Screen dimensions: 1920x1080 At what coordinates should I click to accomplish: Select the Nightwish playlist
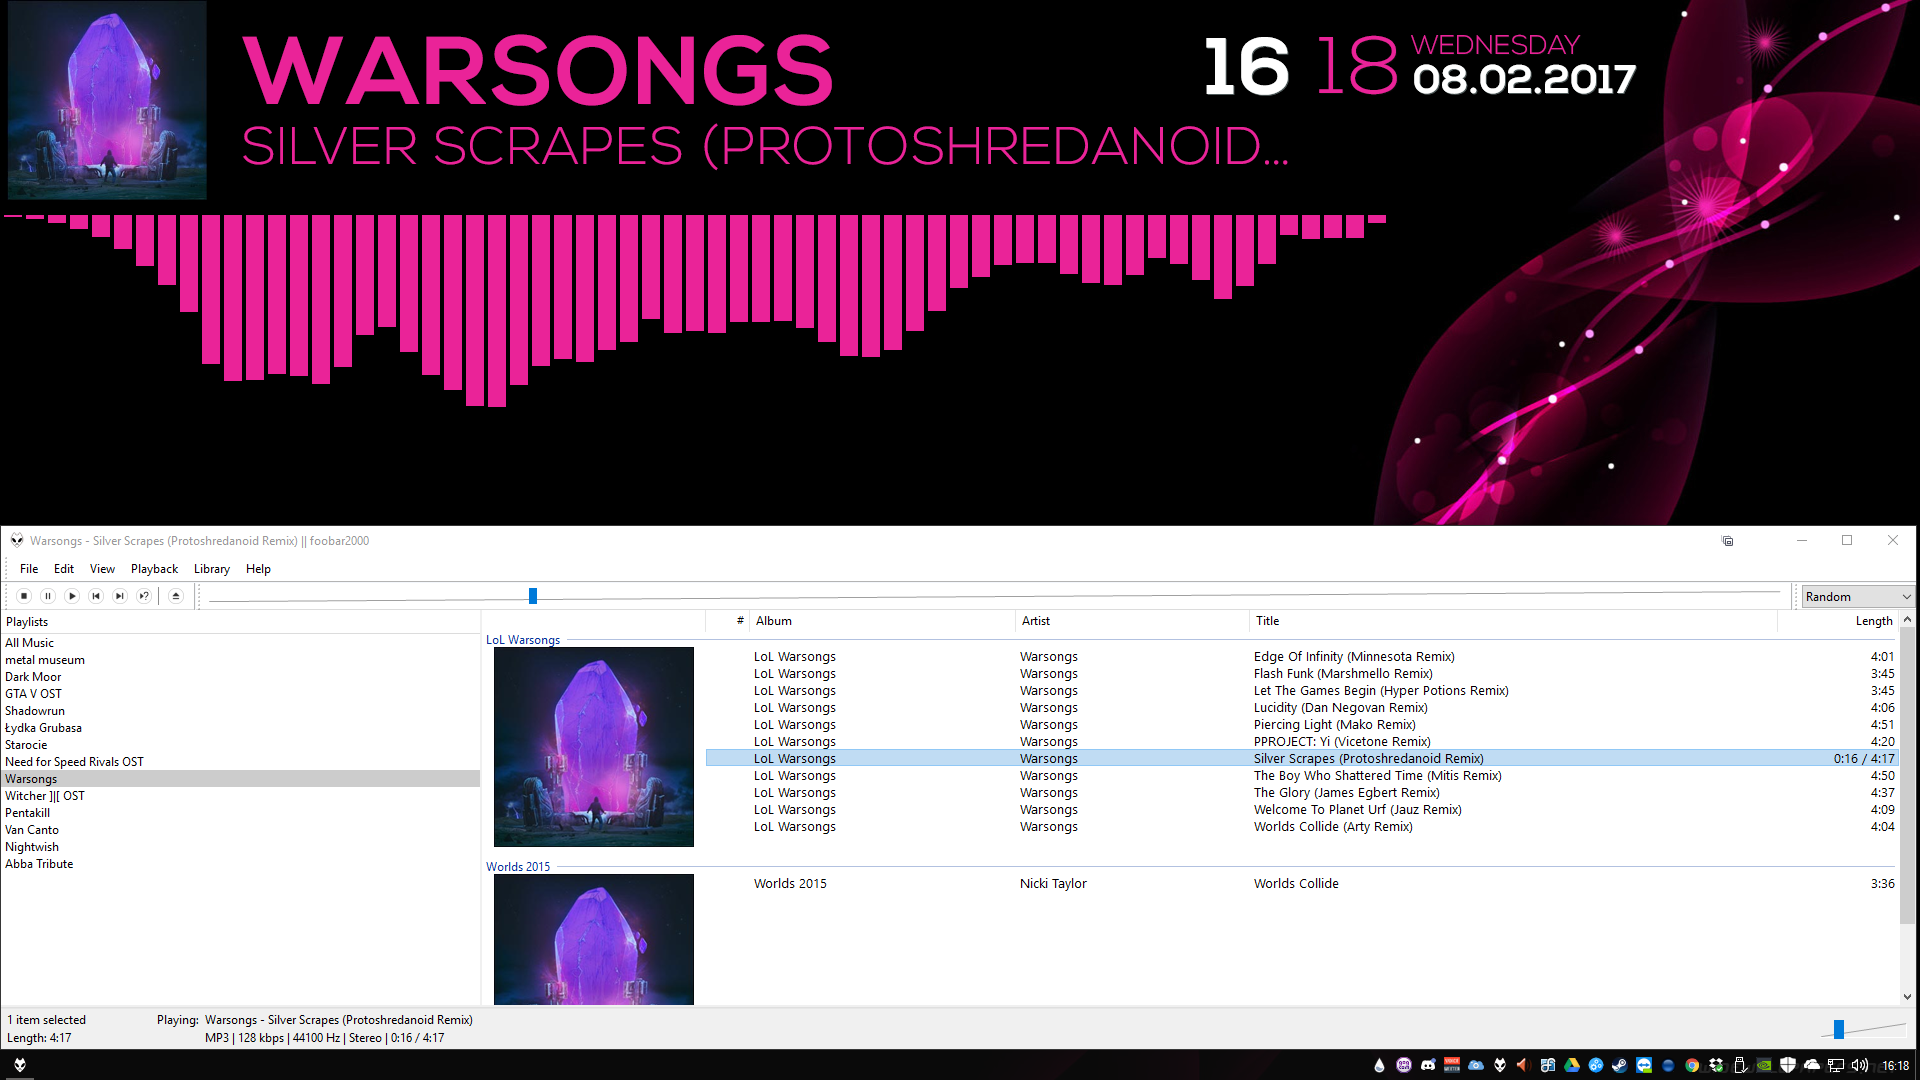click(x=32, y=847)
